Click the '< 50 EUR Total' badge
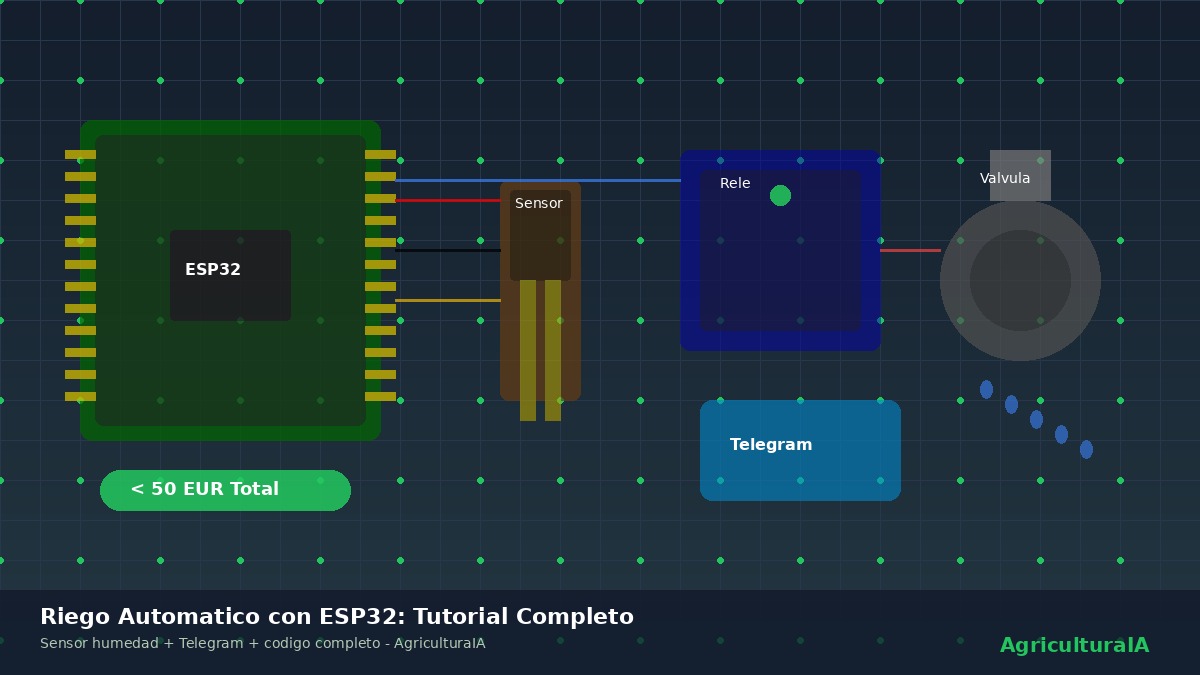Screen dimensions: 1200x675 pos(225,490)
